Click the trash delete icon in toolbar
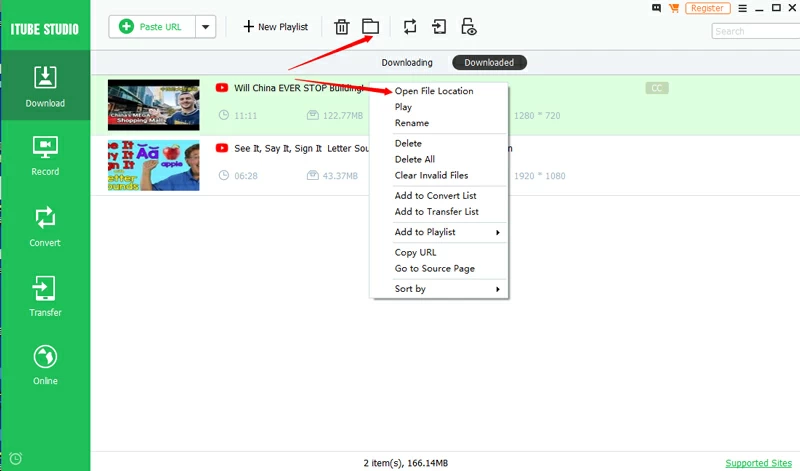 342,27
